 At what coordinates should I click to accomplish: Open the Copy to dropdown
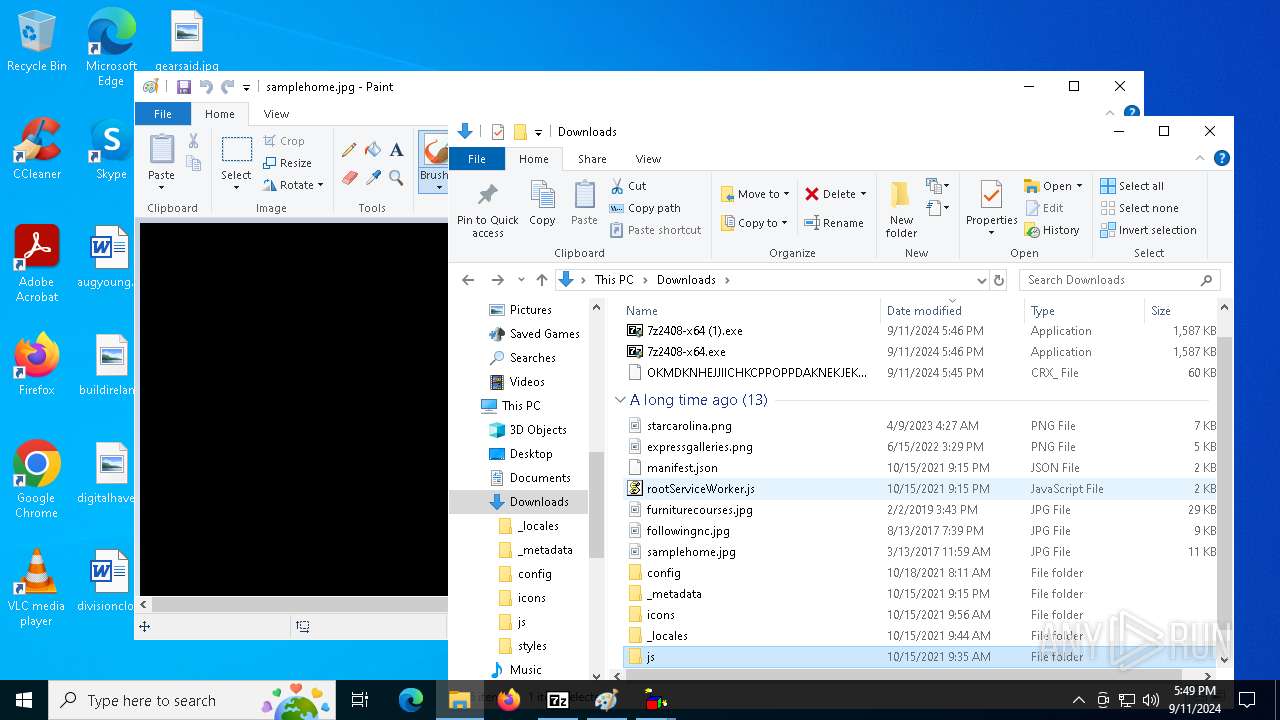click(755, 223)
